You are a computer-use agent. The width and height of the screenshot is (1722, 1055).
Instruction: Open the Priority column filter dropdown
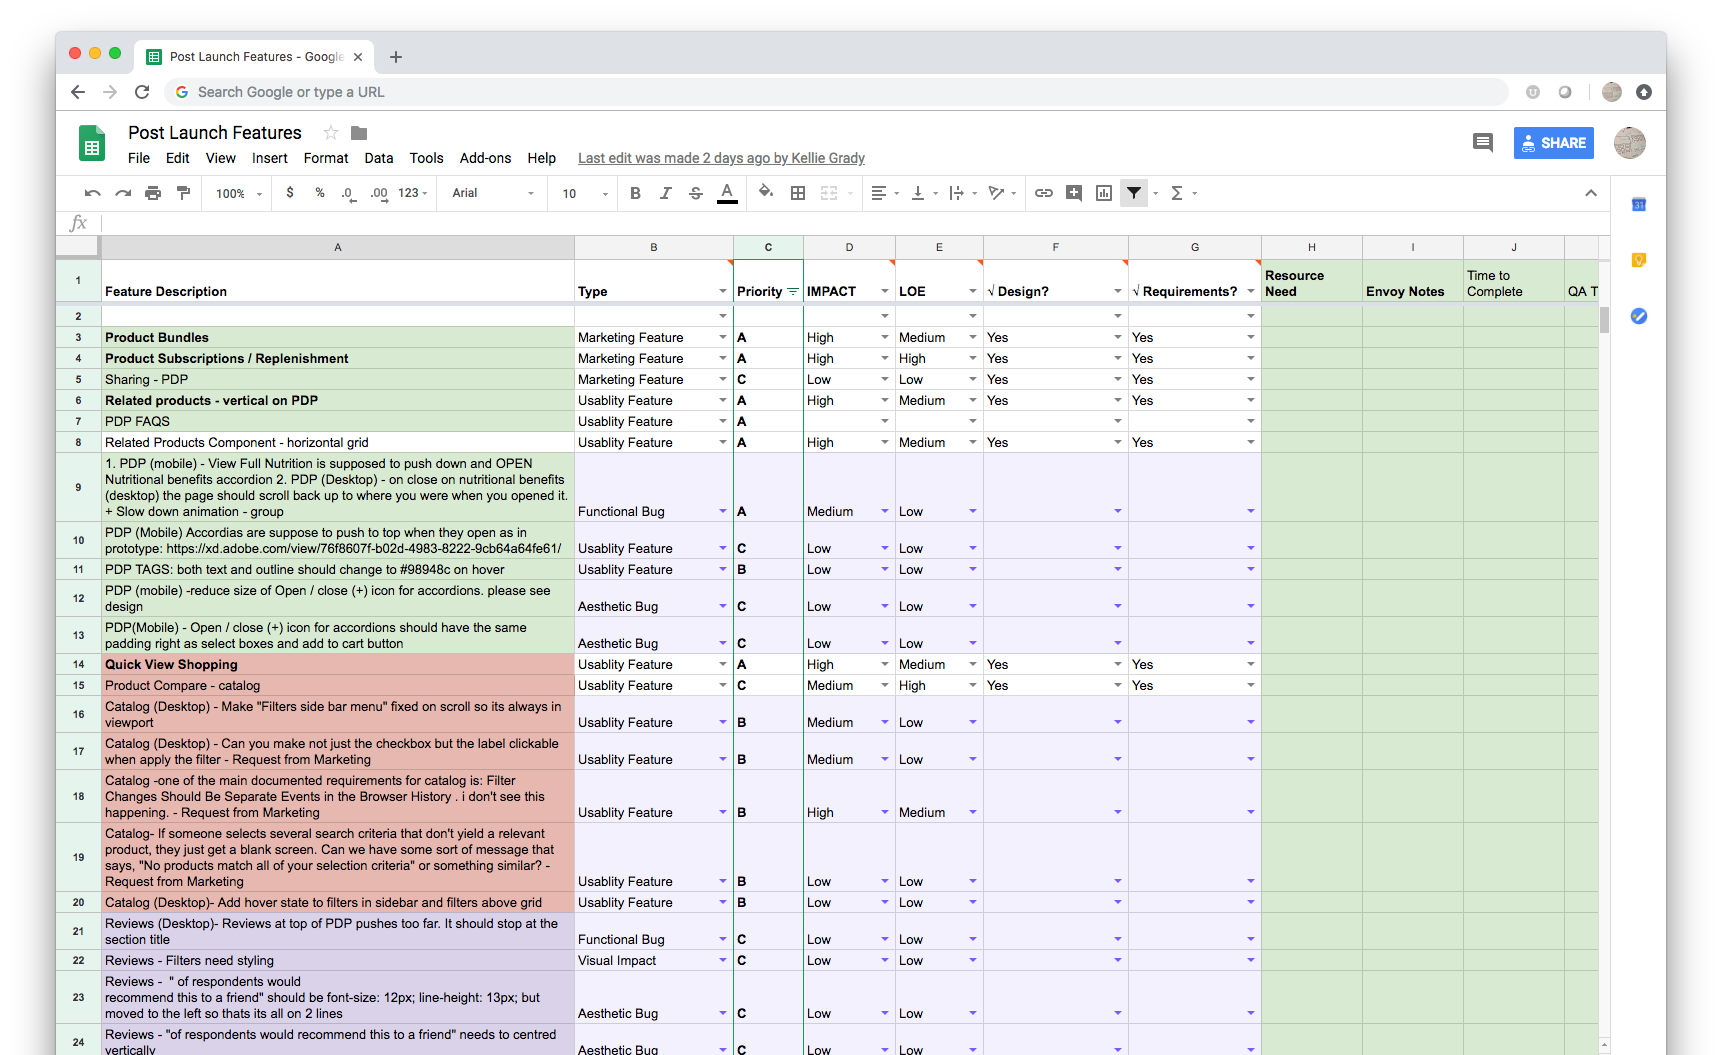click(793, 292)
